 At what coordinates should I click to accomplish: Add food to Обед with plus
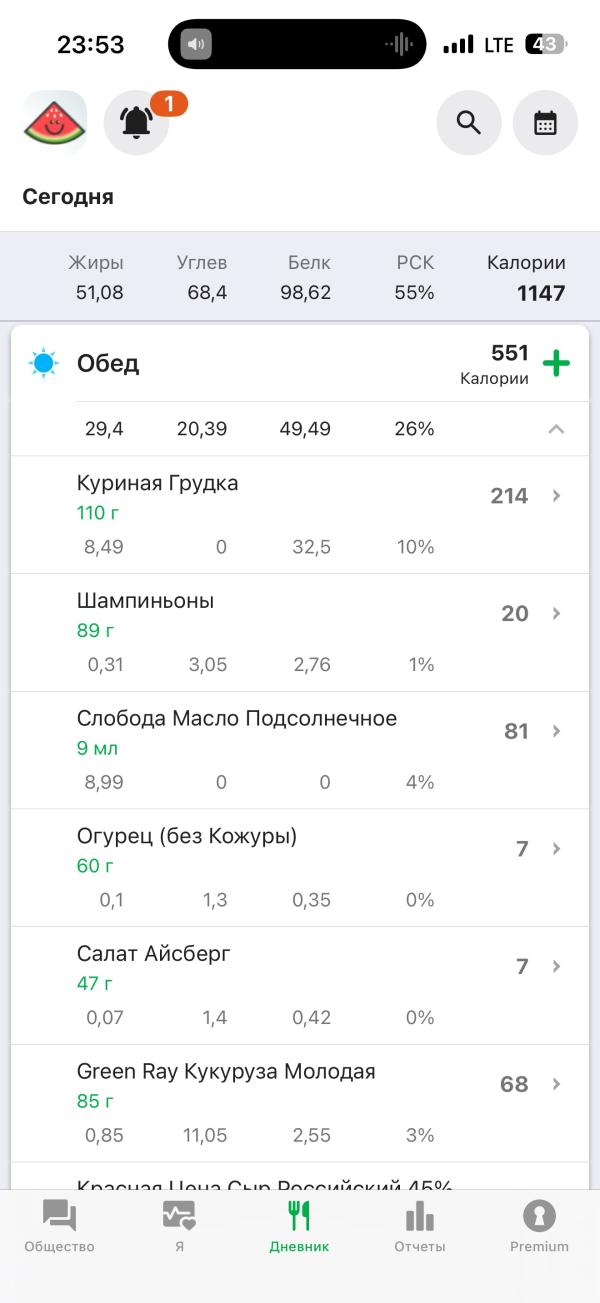[x=556, y=363]
